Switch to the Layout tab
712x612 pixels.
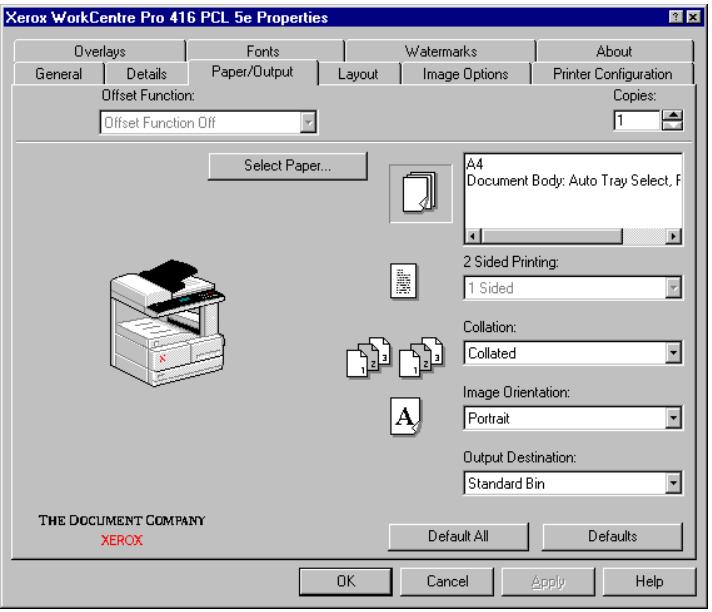click(x=358, y=74)
